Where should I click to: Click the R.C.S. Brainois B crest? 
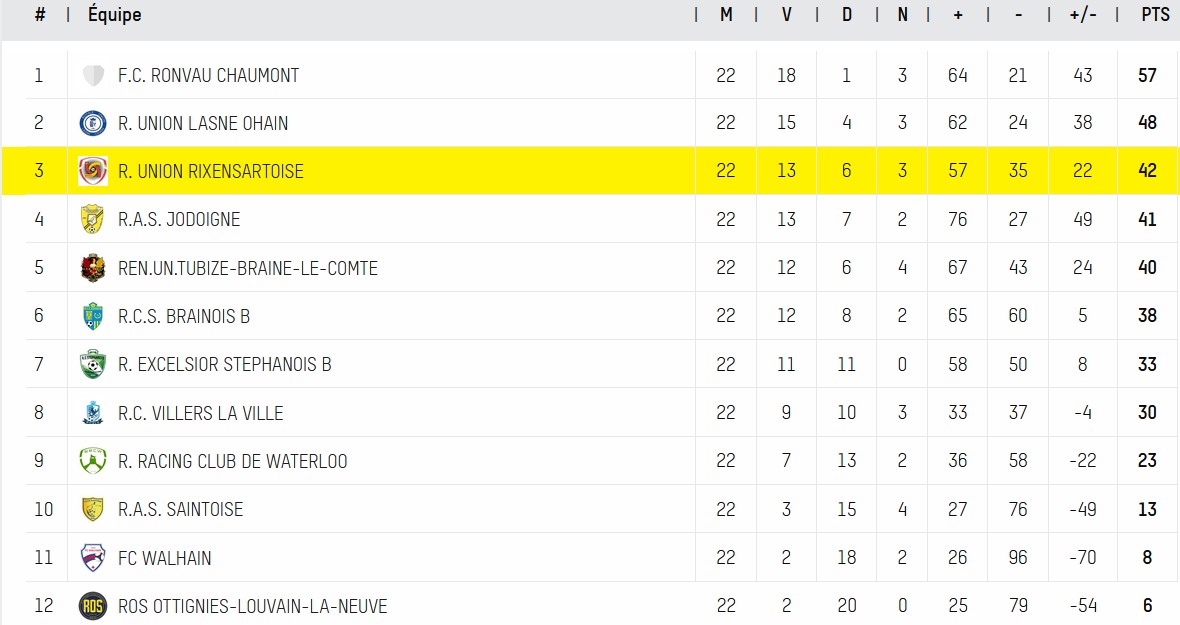[x=93, y=316]
